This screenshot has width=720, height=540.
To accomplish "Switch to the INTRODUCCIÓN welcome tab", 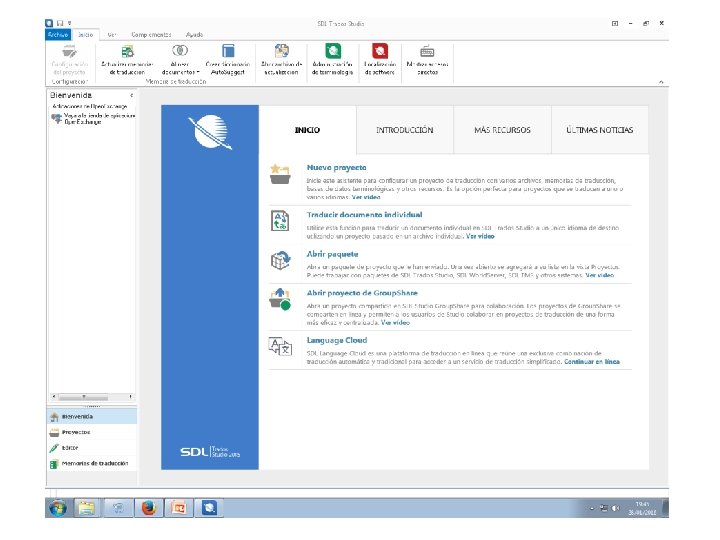I will 405,130.
